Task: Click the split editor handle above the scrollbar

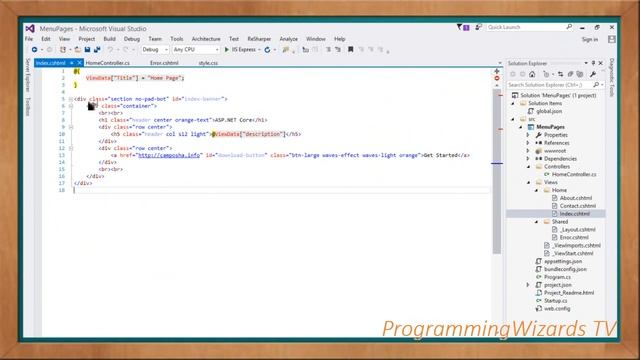Action: tap(497, 71)
